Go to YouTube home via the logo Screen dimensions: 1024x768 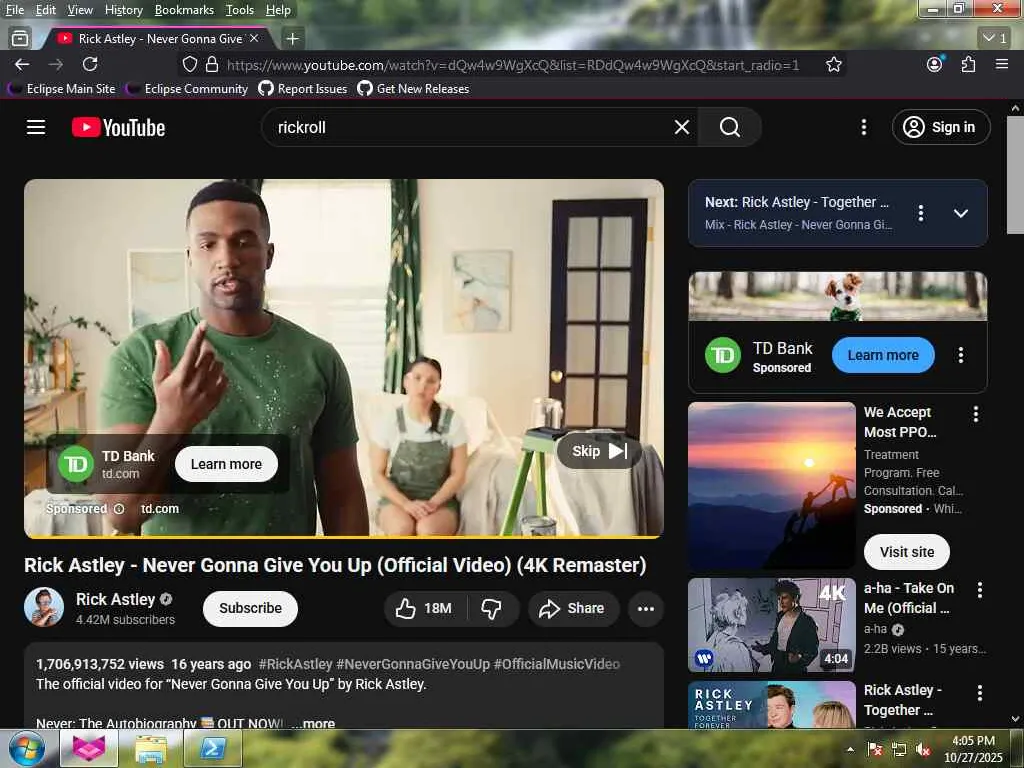pyautogui.click(x=118, y=127)
